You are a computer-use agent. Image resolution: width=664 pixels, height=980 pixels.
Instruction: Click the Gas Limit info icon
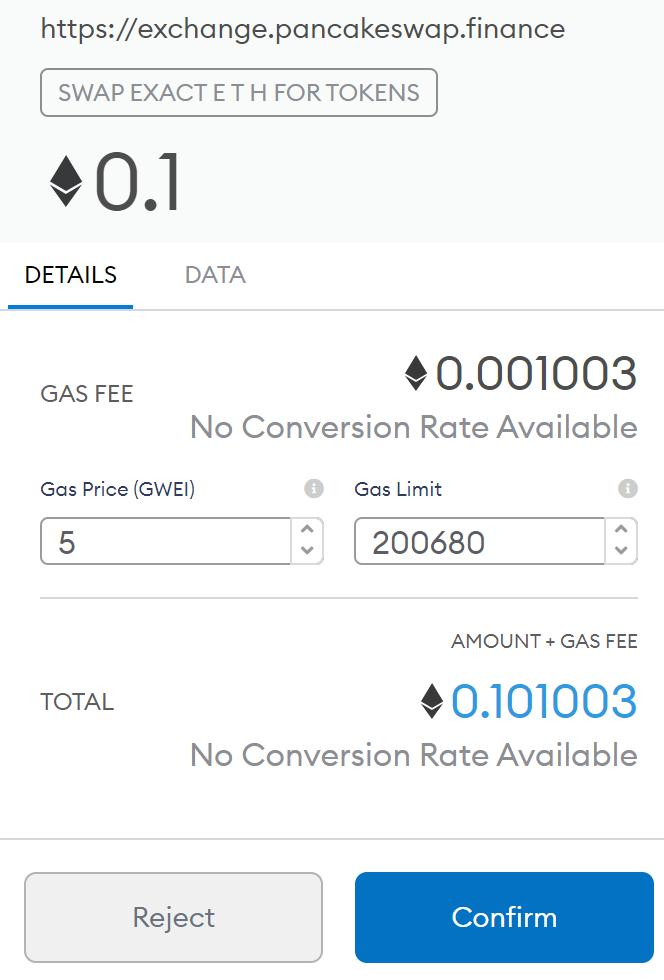[628, 489]
